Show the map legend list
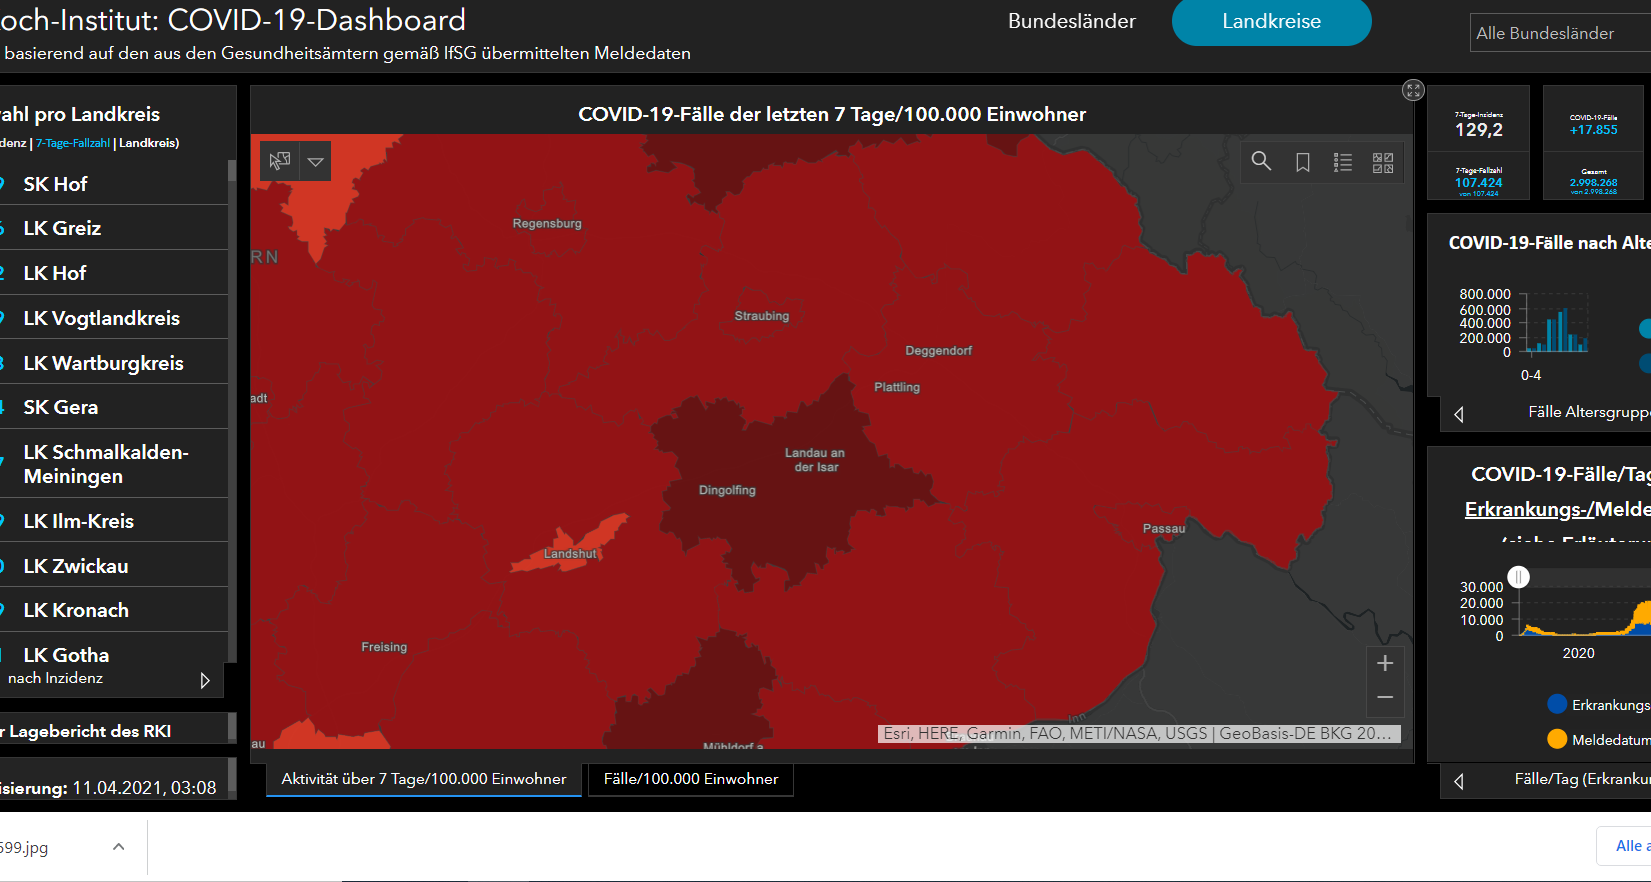This screenshot has height=882, width=1651. click(x=1343, y=162)
